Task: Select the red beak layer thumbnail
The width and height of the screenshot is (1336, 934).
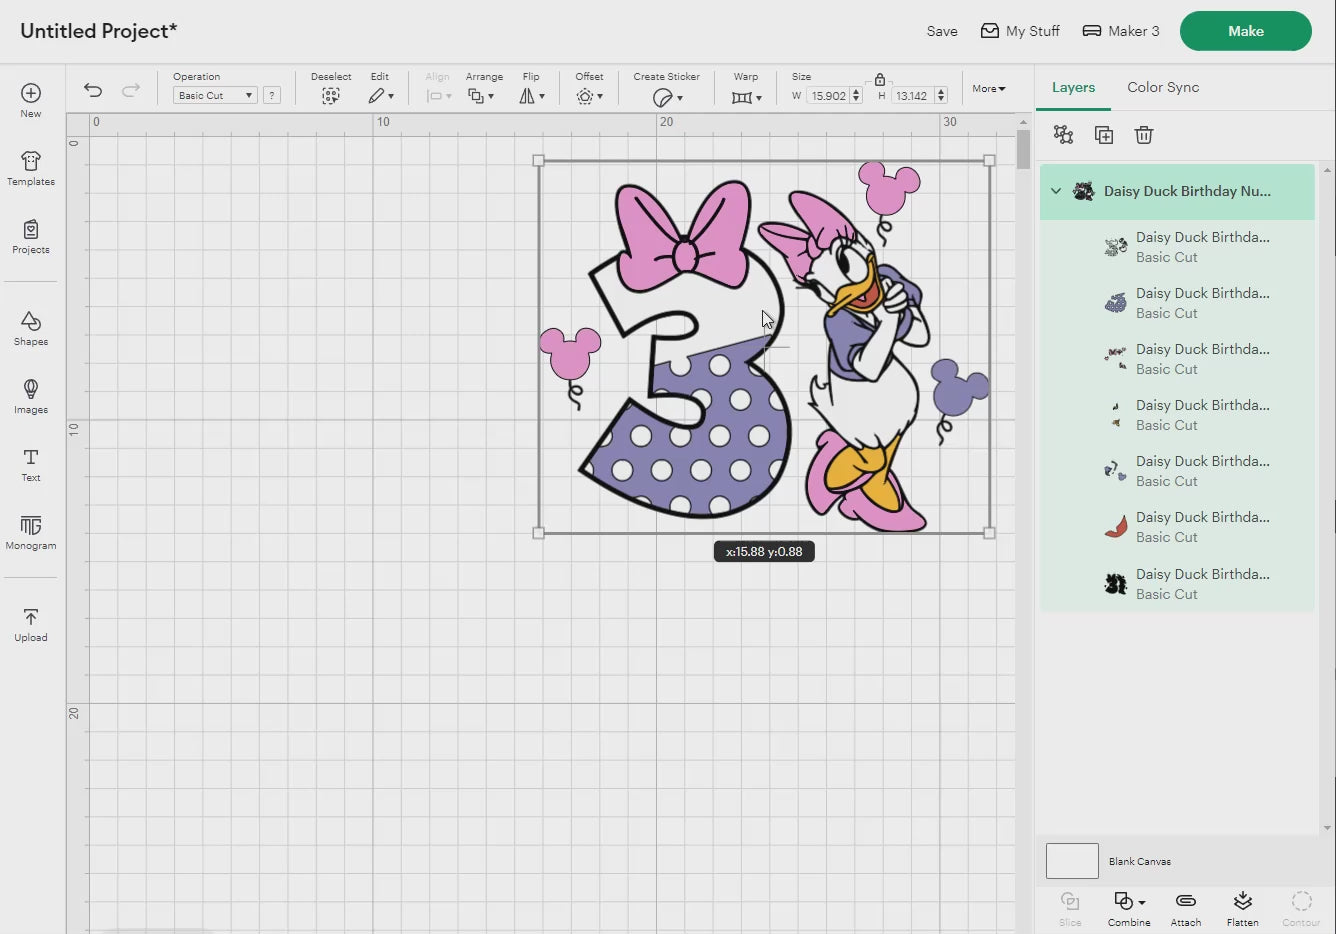Action: [x=1116, y=526]
